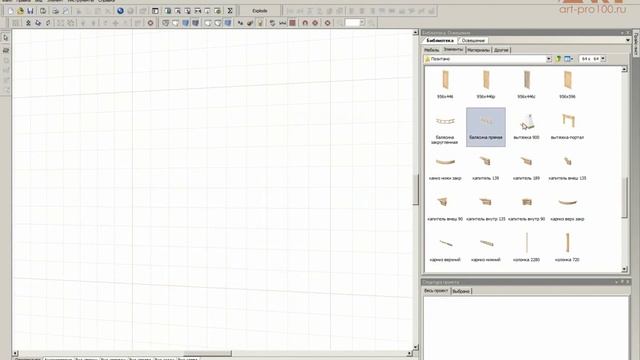The height and width of the screenshot is (360, 640).
Task: Click the Print preview magnifier icon
Action: pos(65,11)
